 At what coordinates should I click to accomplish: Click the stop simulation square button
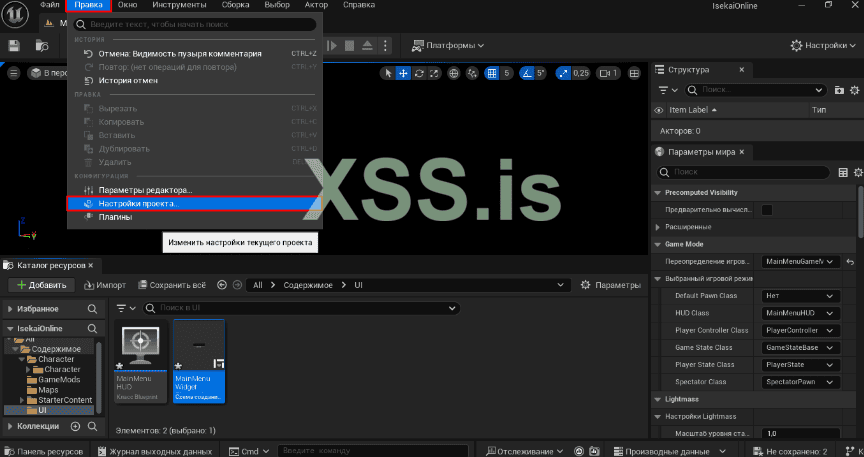pos(349,46)
